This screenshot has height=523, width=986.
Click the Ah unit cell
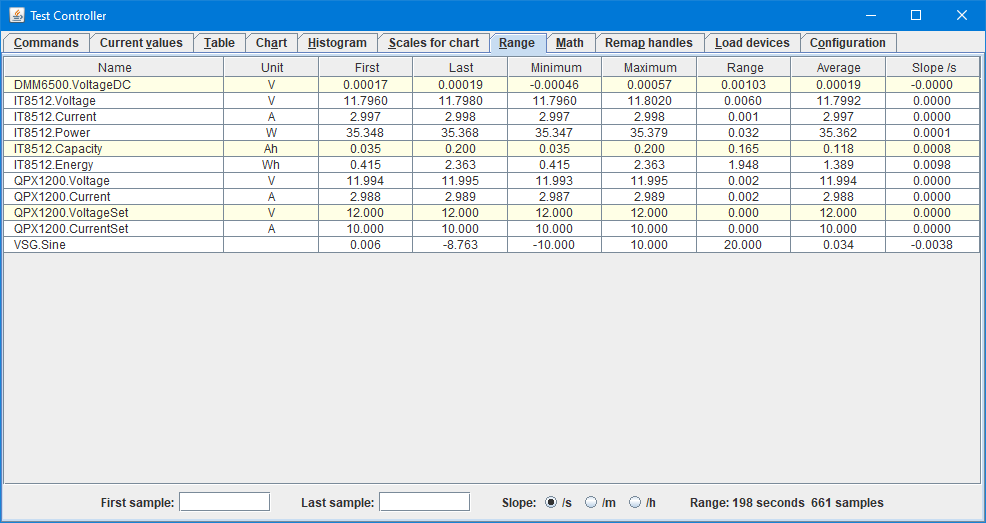tap(271, 149)
